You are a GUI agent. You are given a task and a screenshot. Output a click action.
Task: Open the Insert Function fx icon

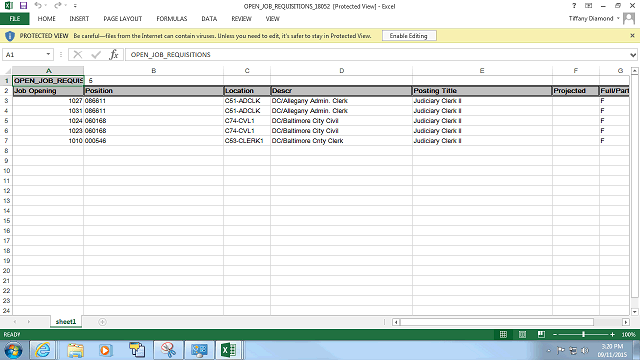coord(114,54)
